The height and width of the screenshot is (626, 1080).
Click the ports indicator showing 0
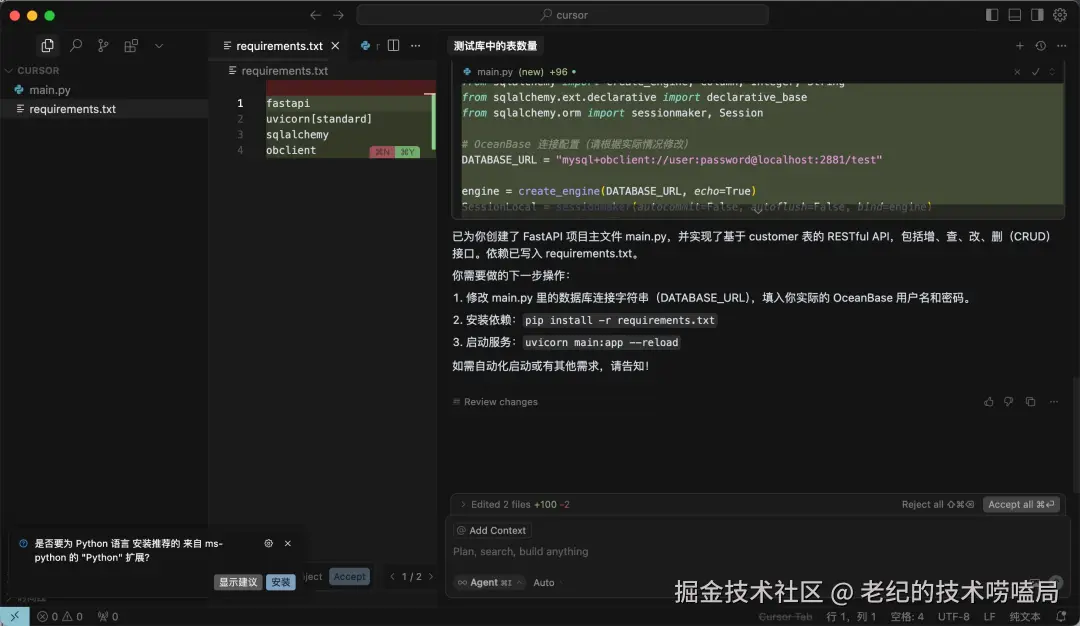point(108,616)
